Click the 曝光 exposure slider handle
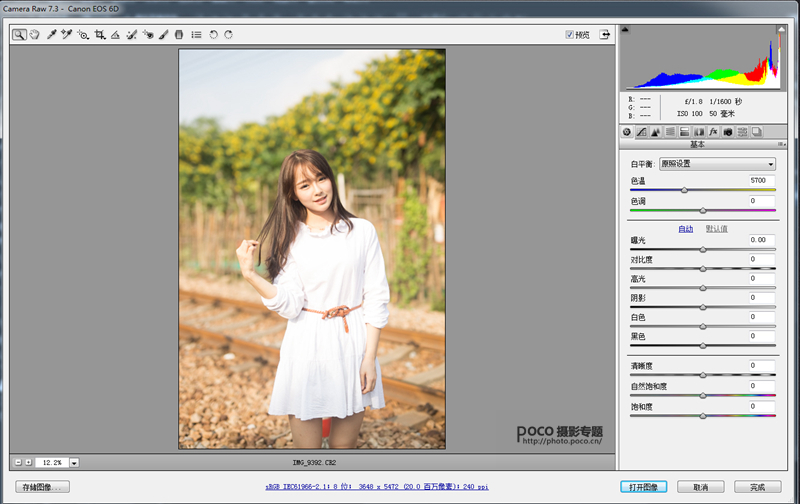The image size is (800, 504). [703, 250]
